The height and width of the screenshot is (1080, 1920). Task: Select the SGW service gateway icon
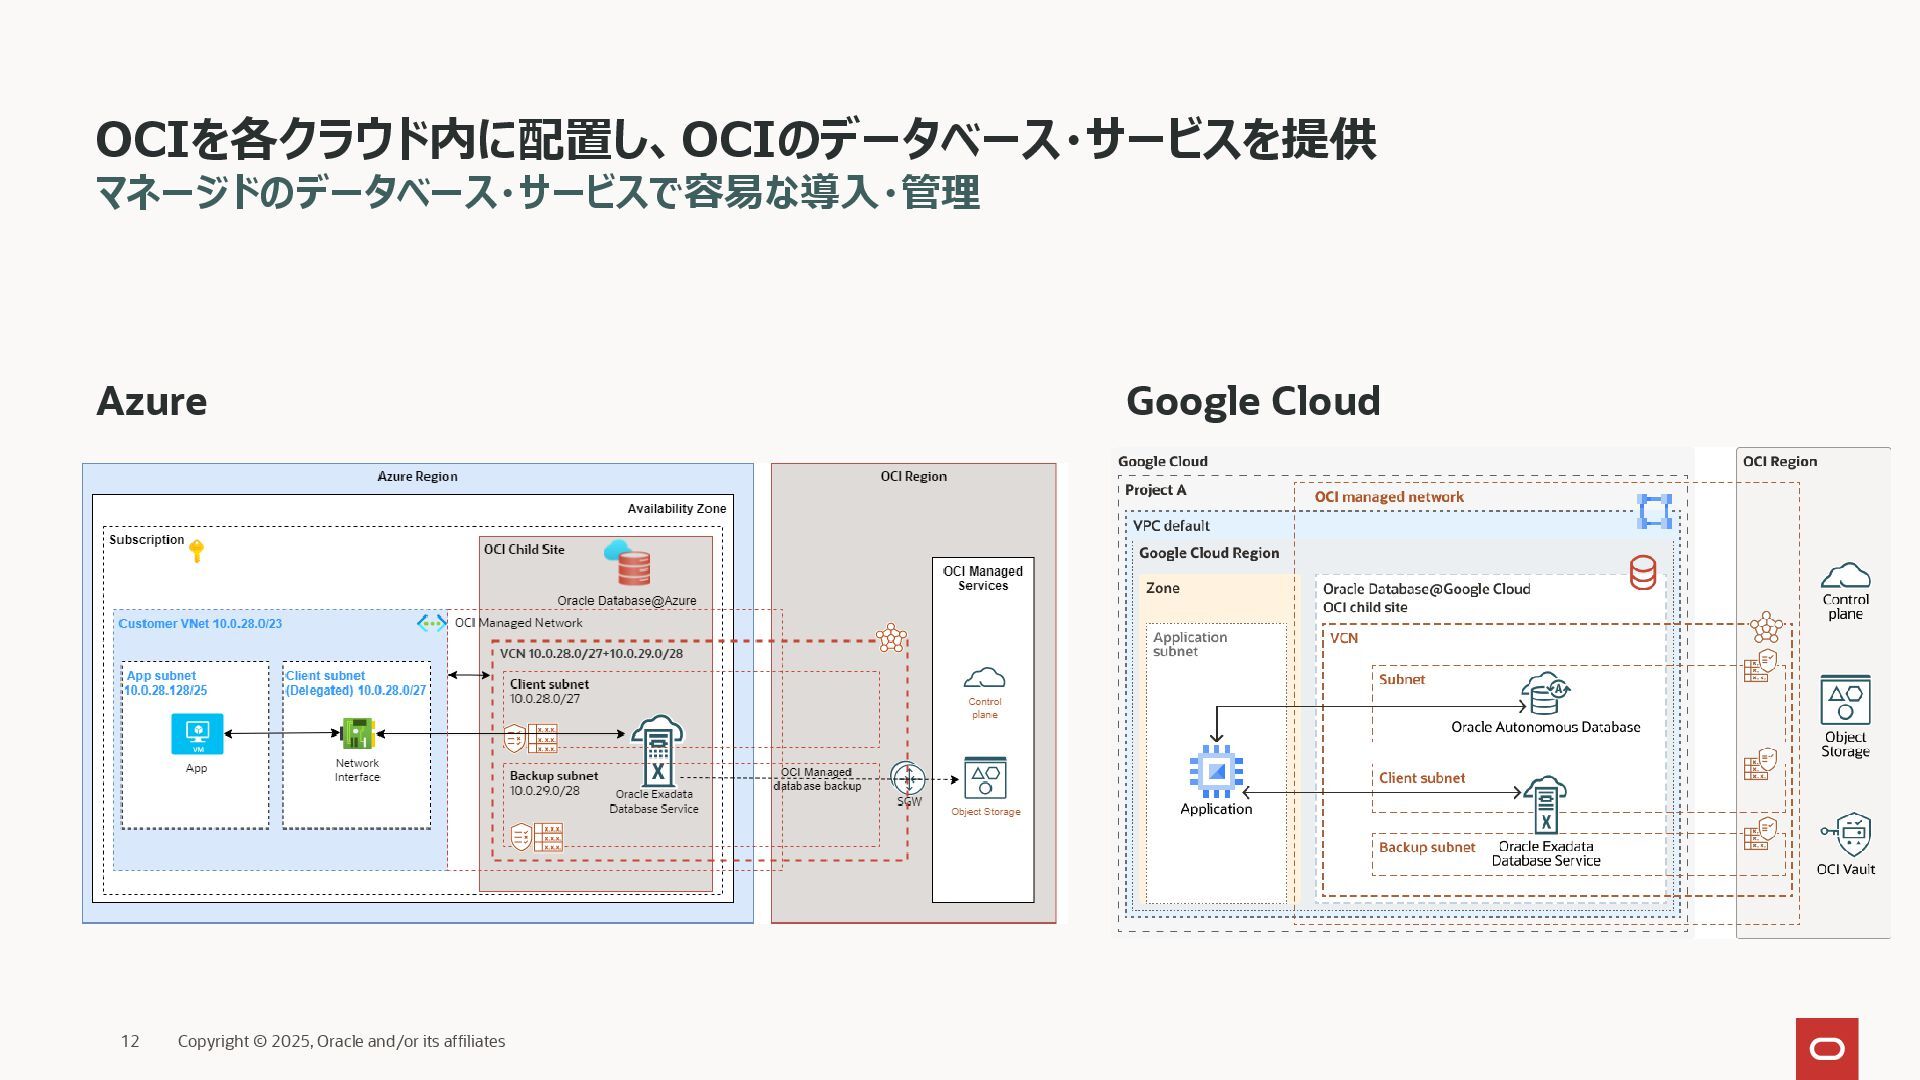click(908, 778)
